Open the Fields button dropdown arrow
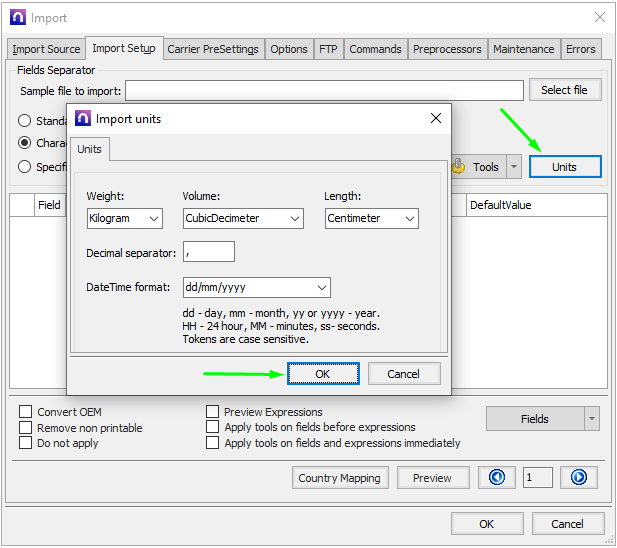 592,419
